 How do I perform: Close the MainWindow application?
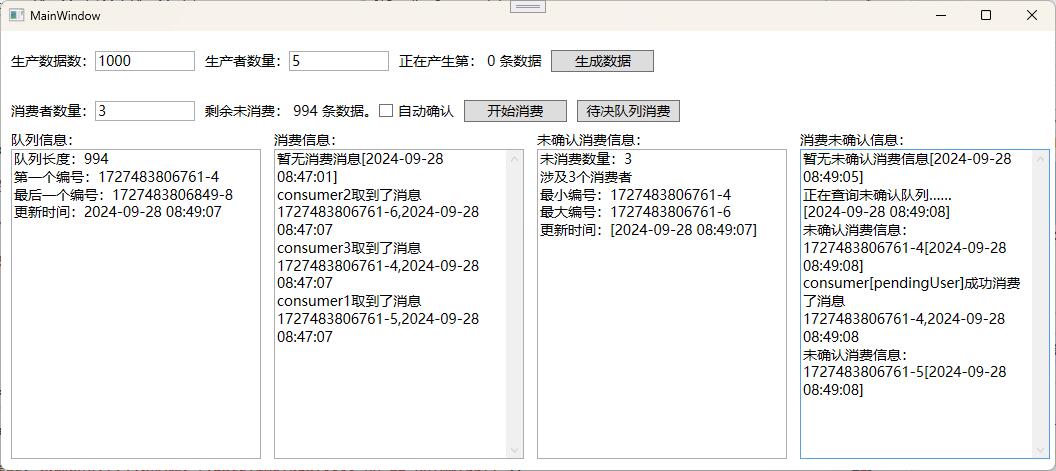pyautogui.click(x=1032, y=16)
